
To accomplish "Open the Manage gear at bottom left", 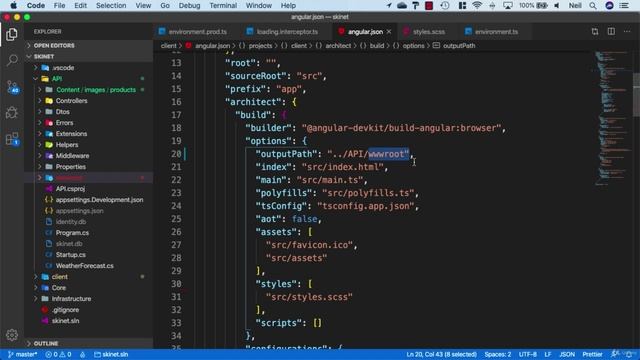I will click(x=12, y=335).
